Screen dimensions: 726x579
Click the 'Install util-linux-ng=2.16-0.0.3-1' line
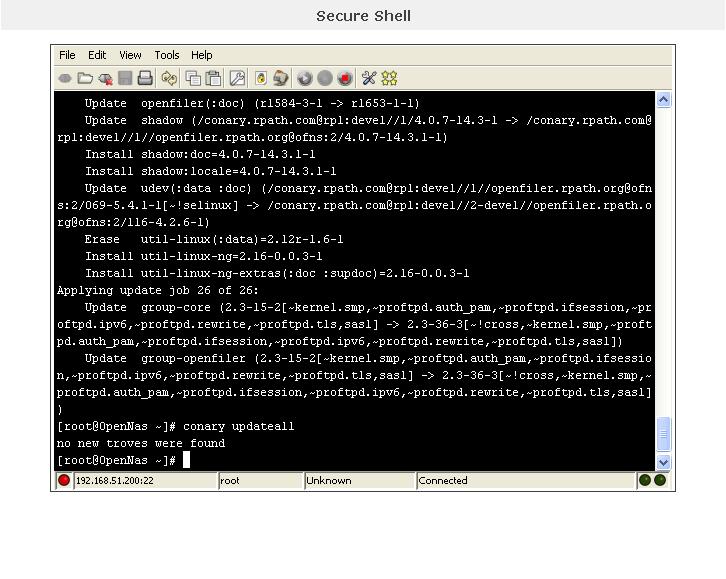204,256
